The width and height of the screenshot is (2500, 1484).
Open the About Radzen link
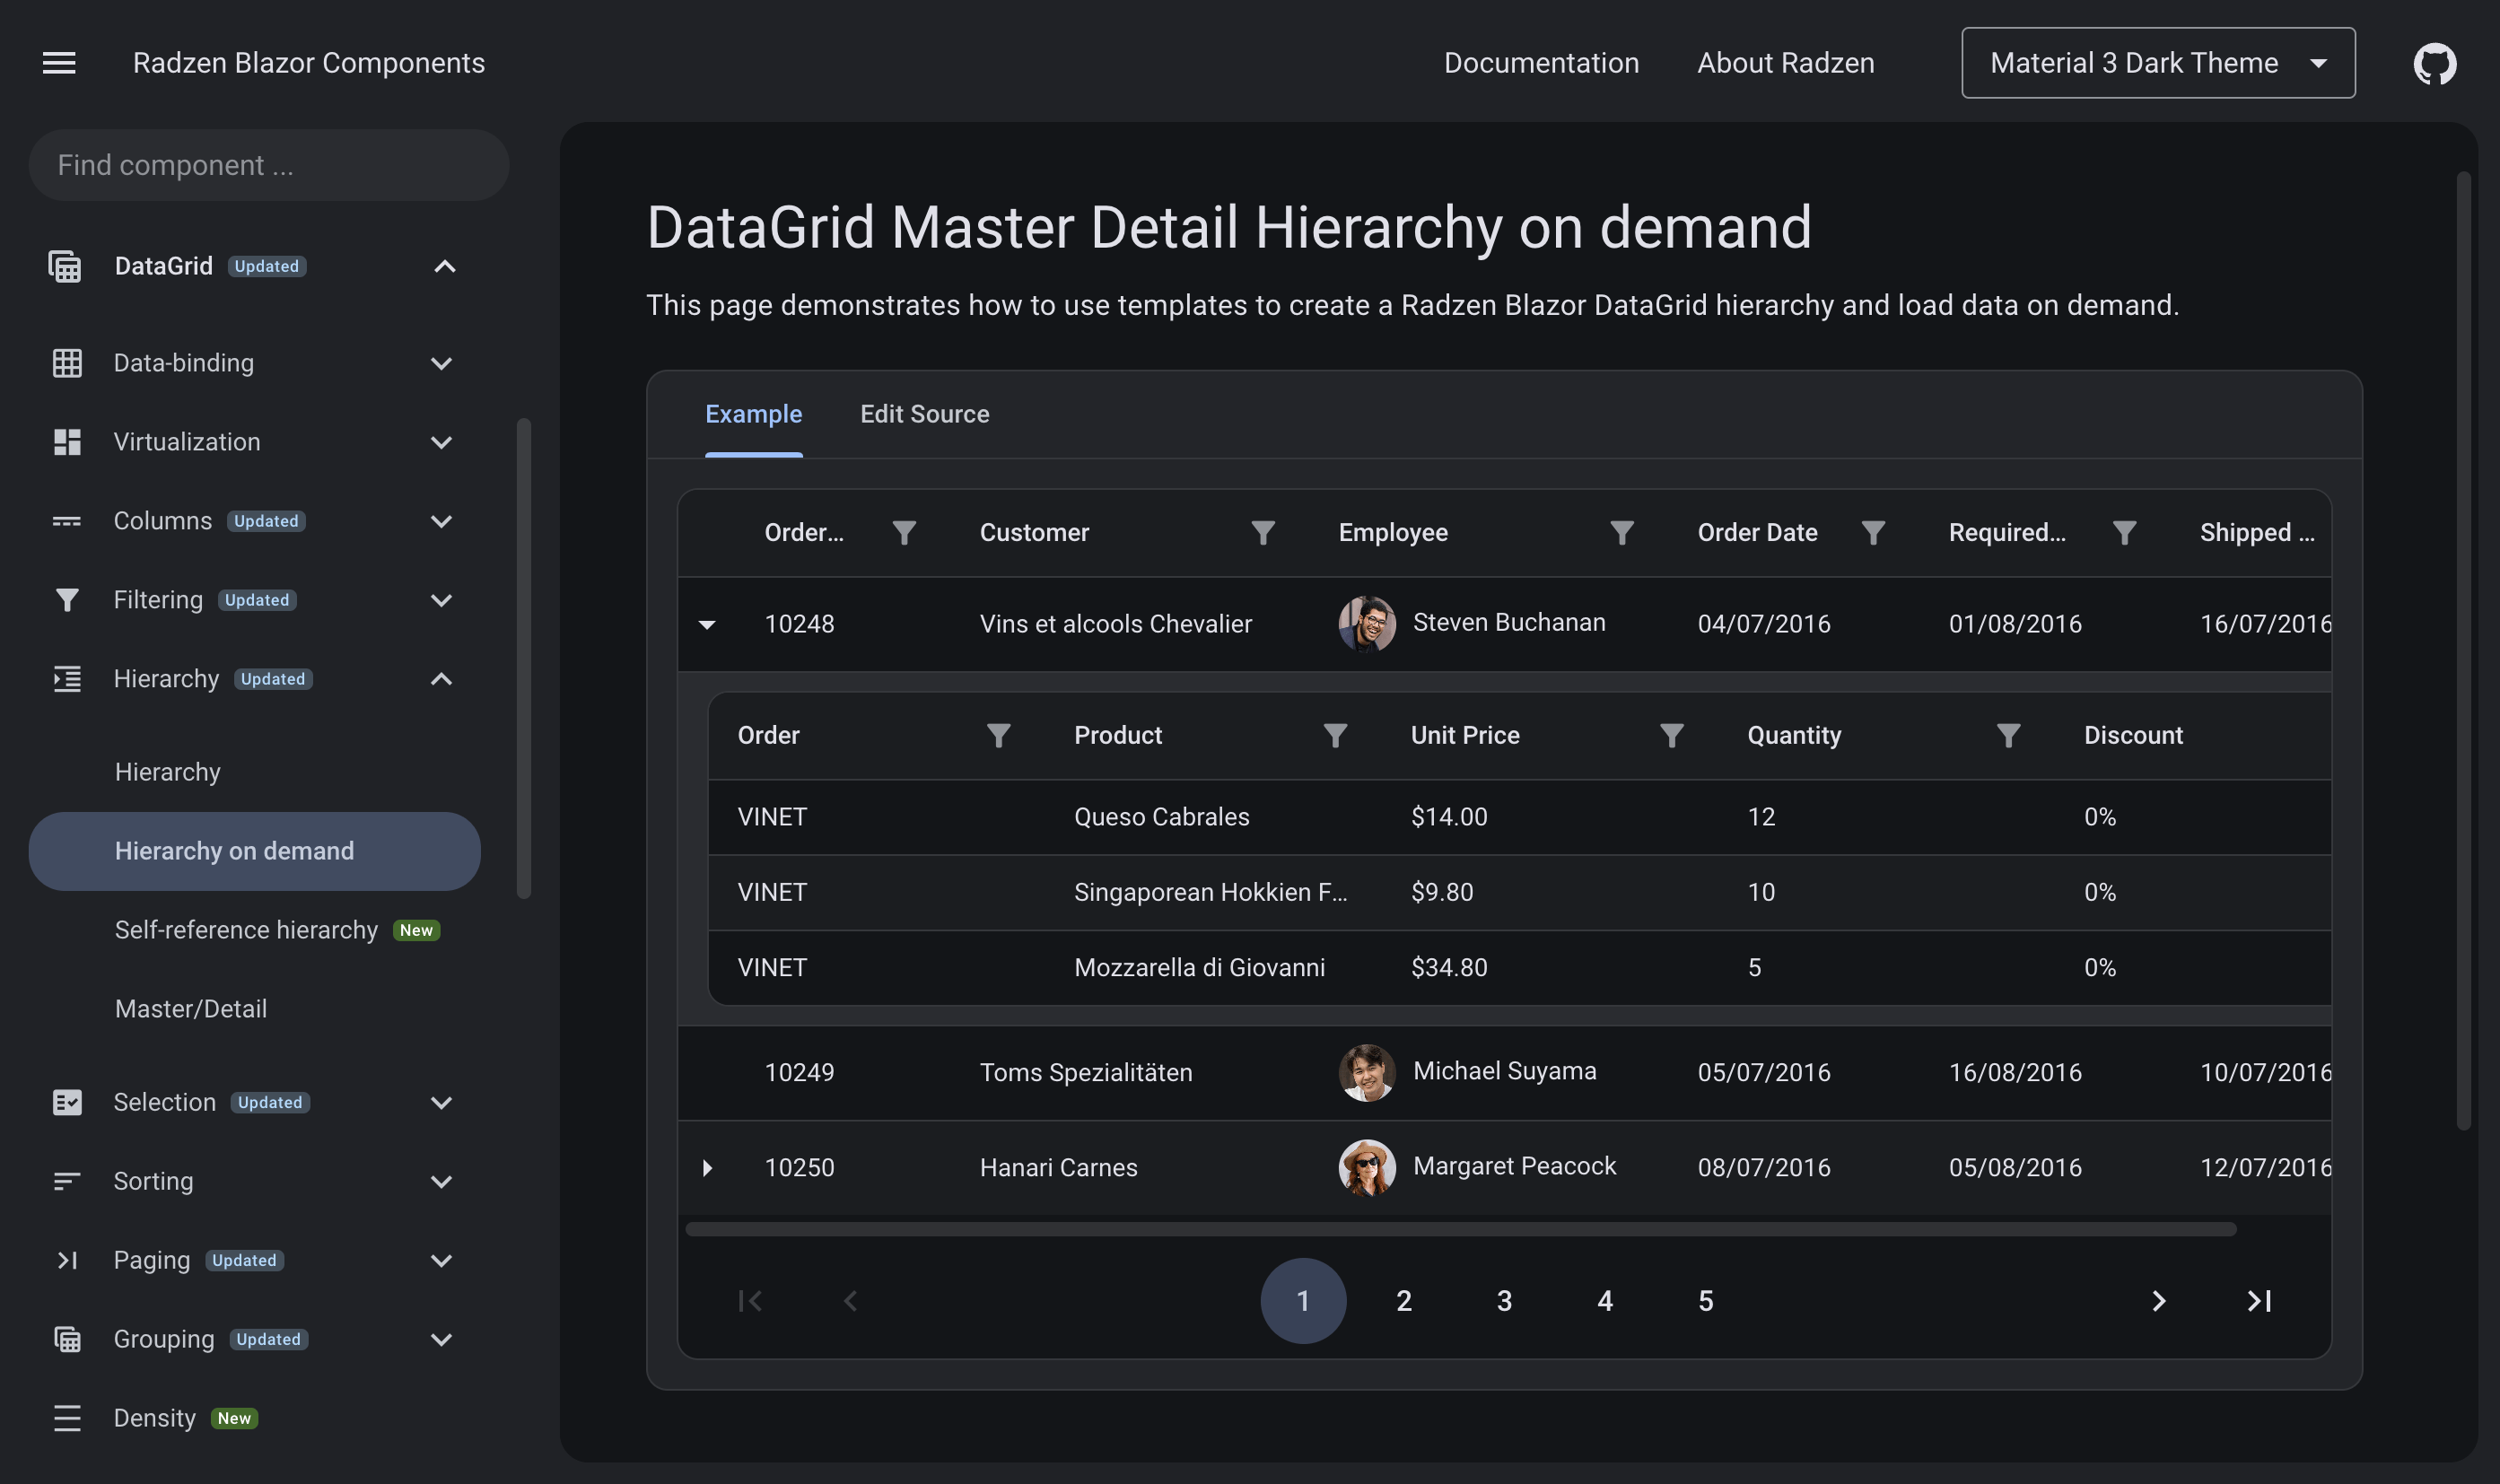(x=1785, y=63)
